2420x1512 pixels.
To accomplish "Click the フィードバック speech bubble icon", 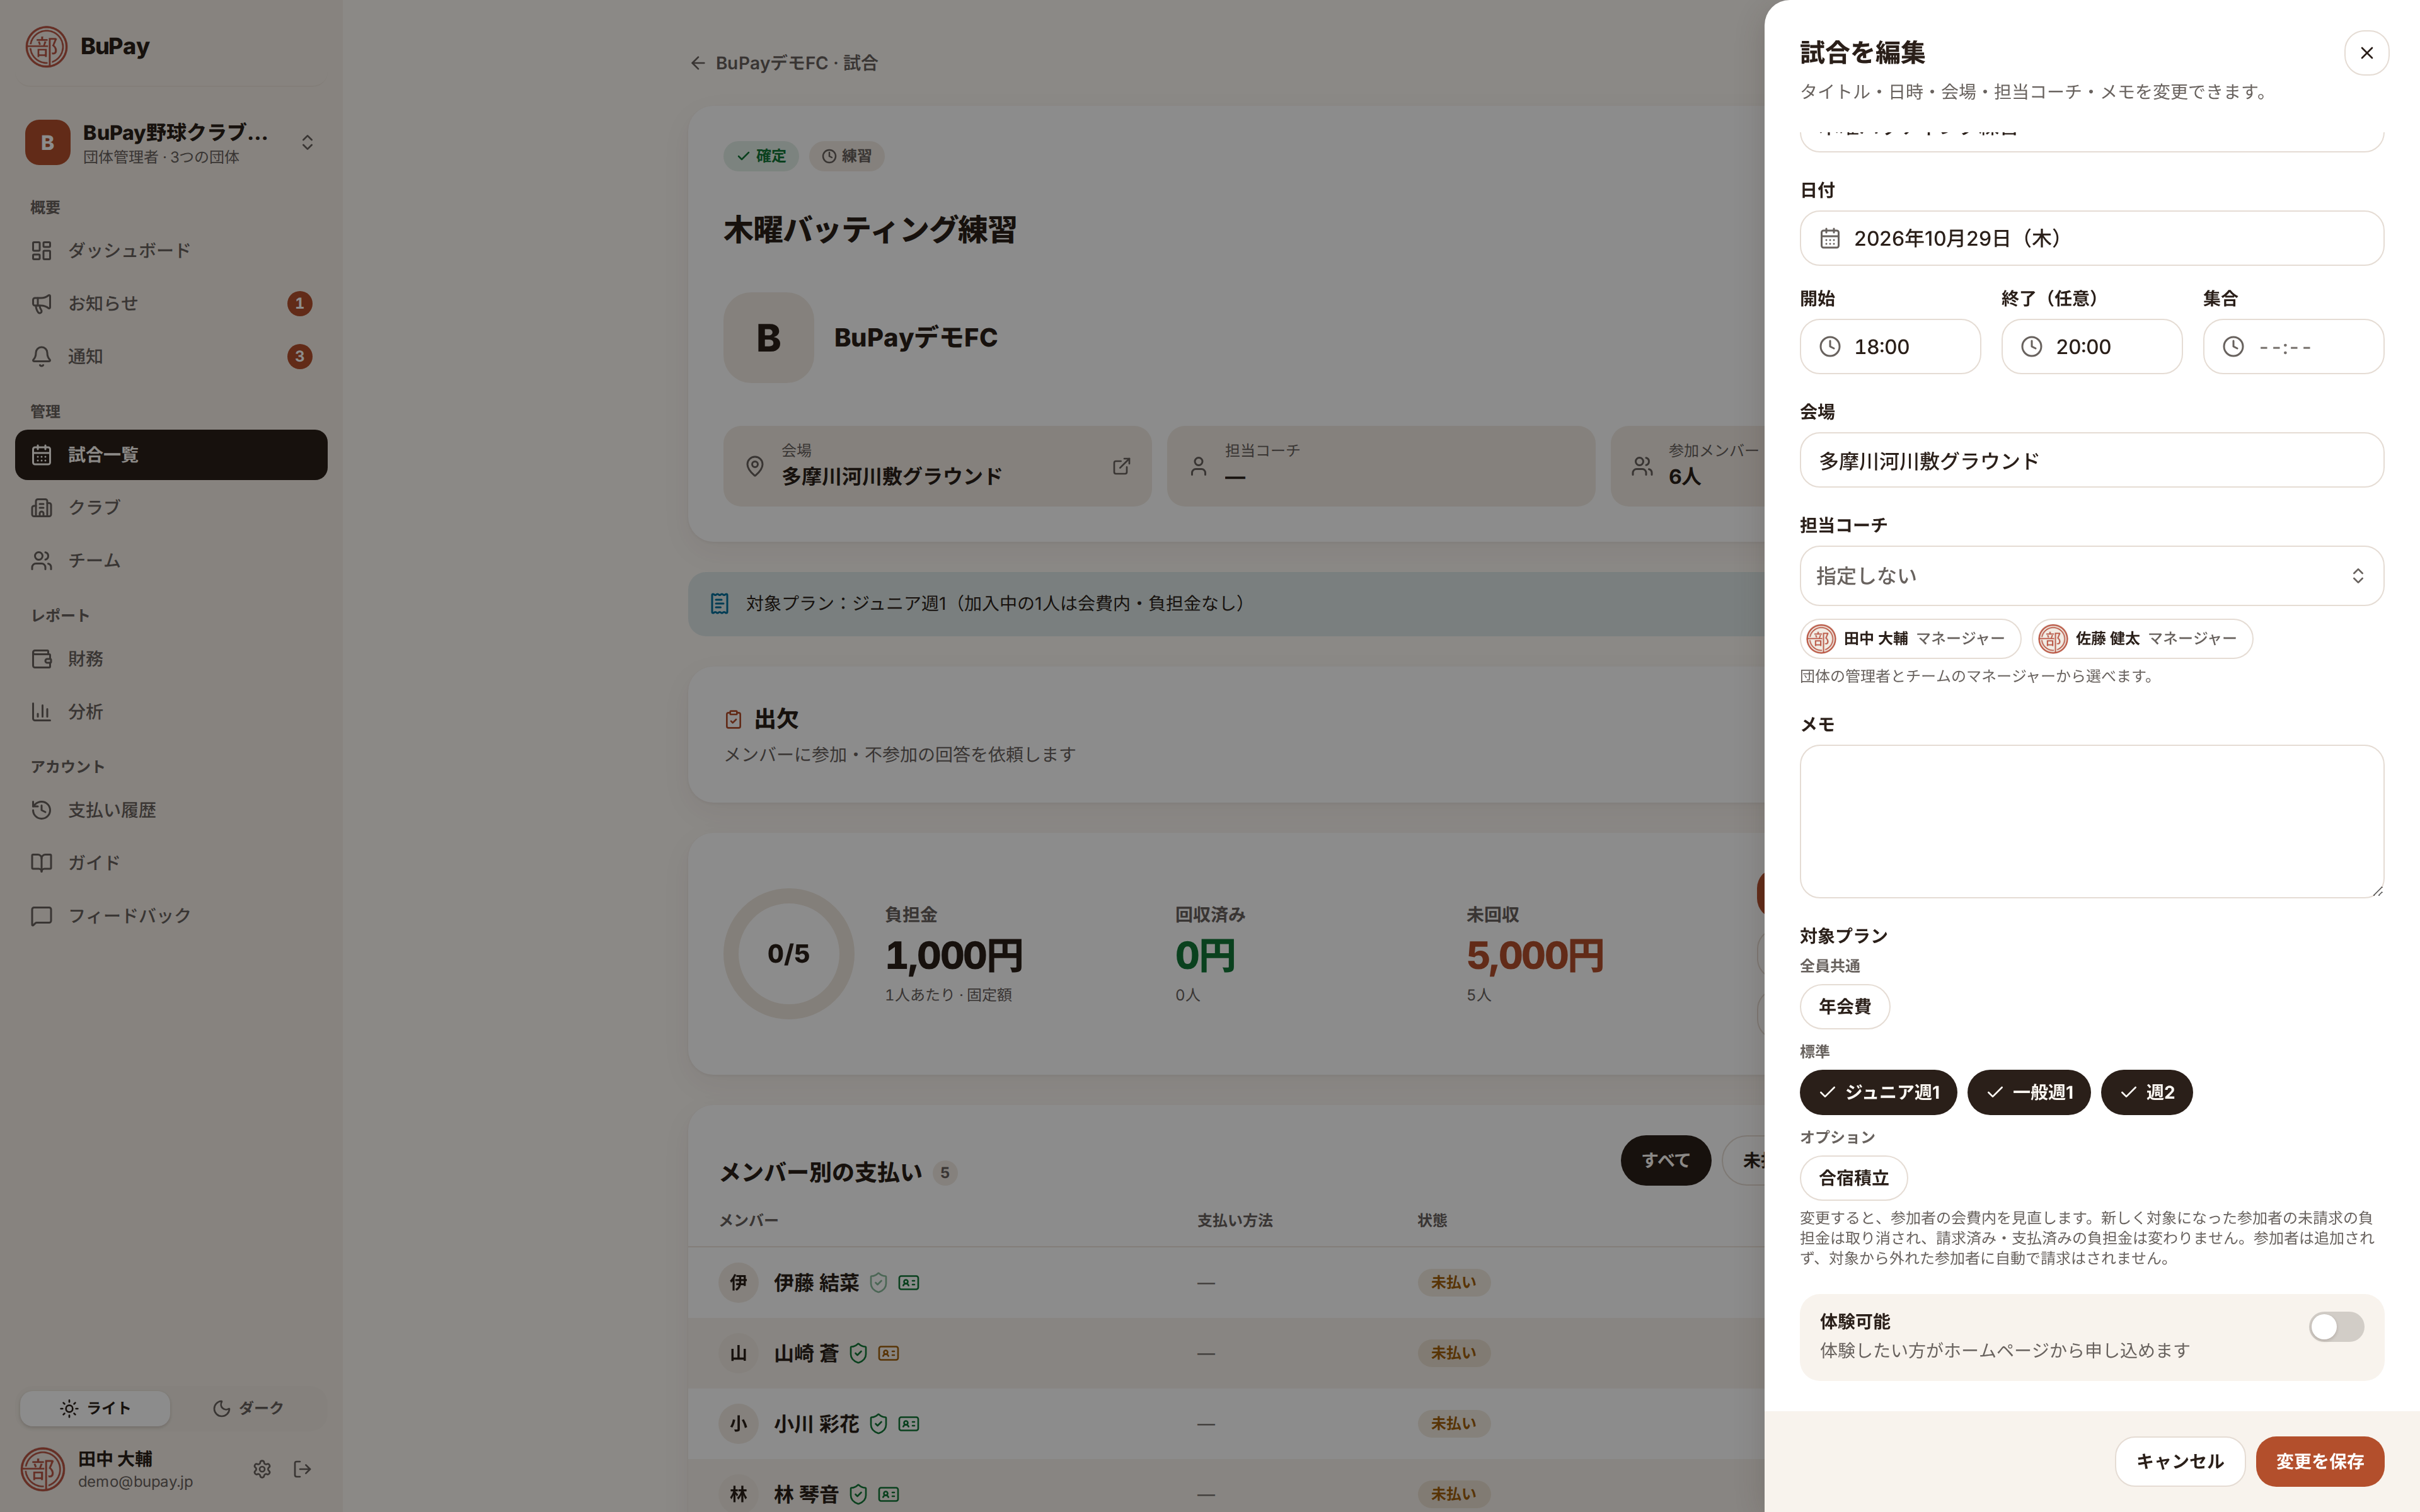I will (41, 916).
